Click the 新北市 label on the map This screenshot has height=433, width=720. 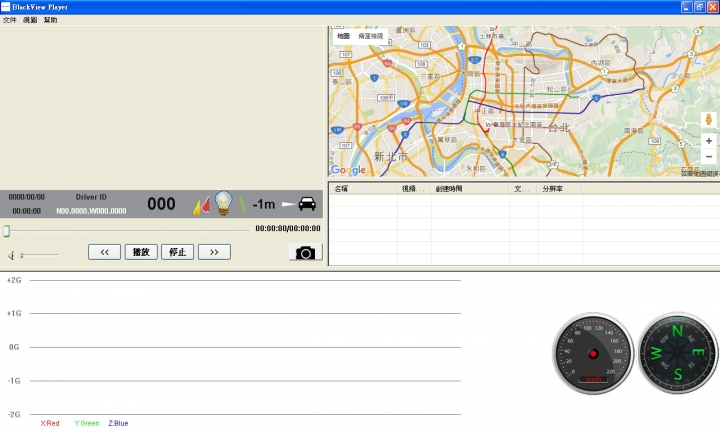click(x=391, y=157)
